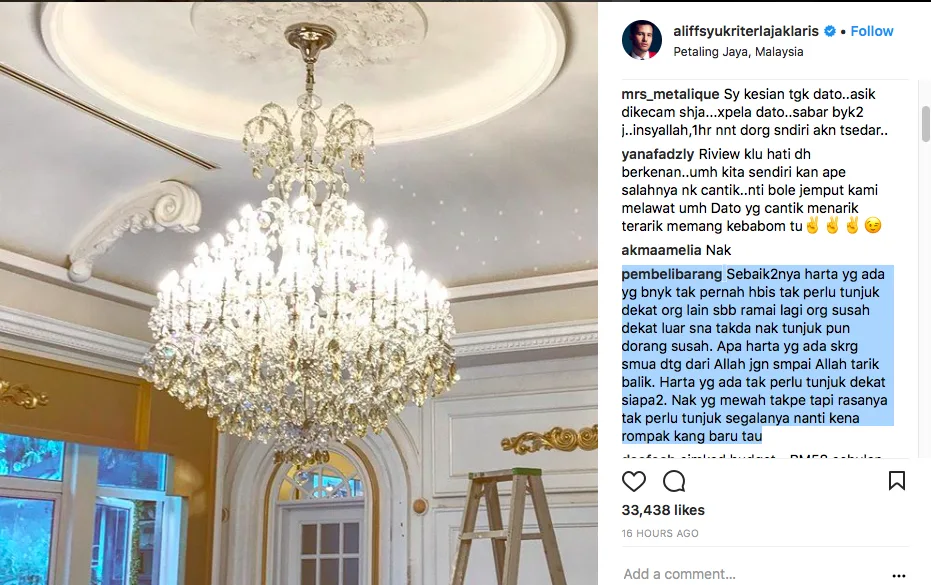This screenshot has width=931, height=585.
Task: Like the post with the heart icon
Action: (634, 481)
